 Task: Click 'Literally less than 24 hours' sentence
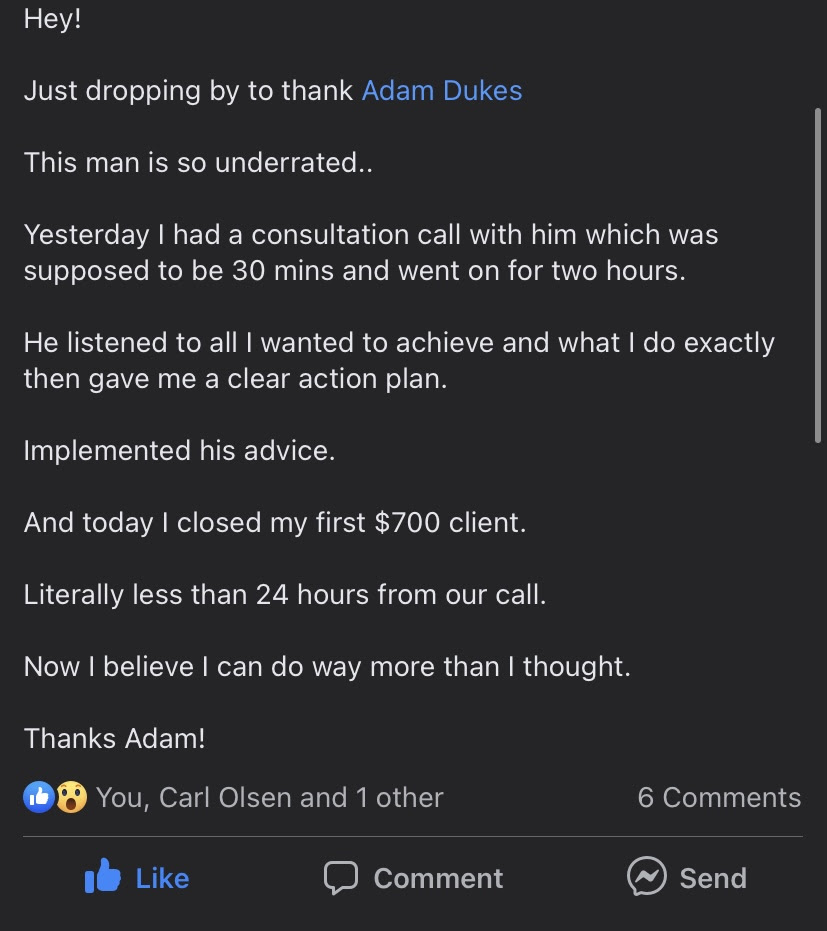(285, 594)
